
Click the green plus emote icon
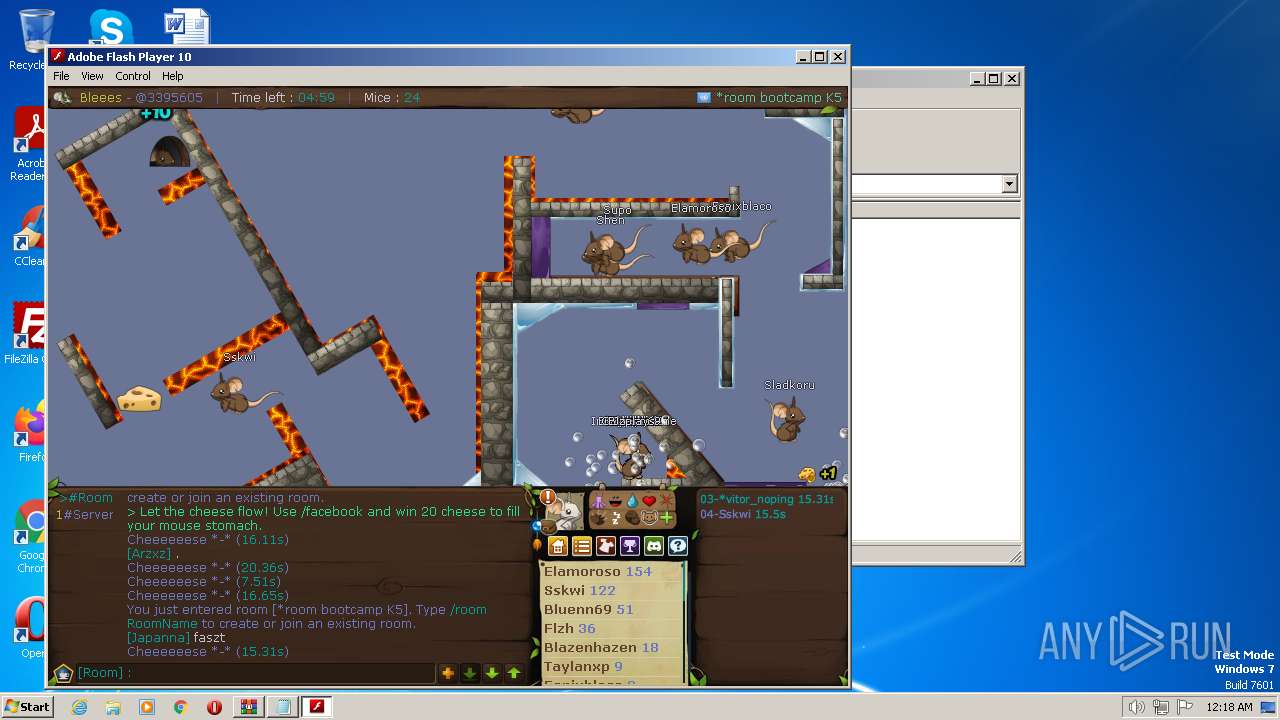[666, 518]
